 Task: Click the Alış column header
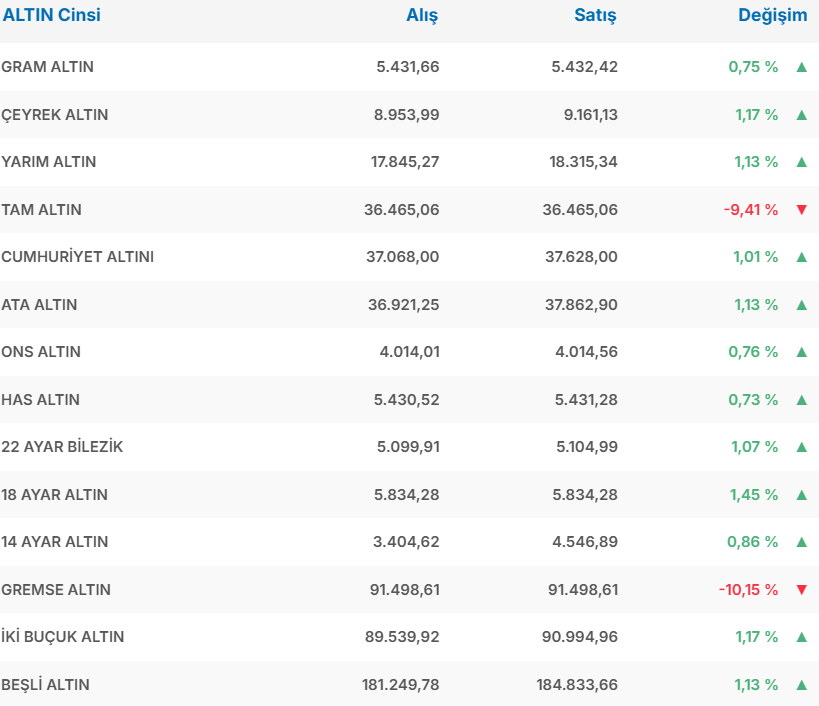[x=421, y=15]
